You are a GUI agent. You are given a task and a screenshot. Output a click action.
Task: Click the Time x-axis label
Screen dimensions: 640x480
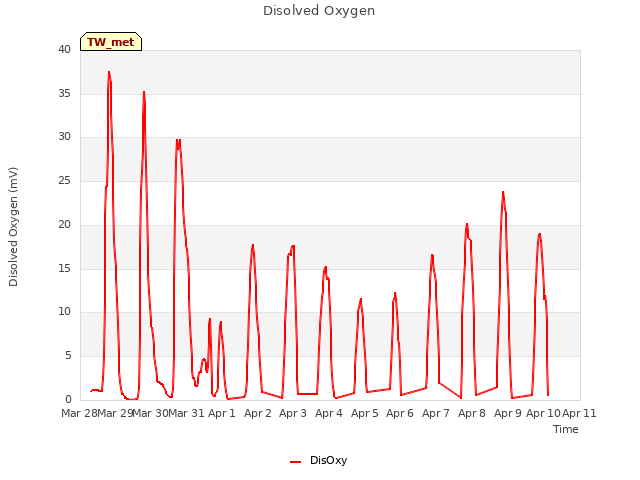pos(566,429)
